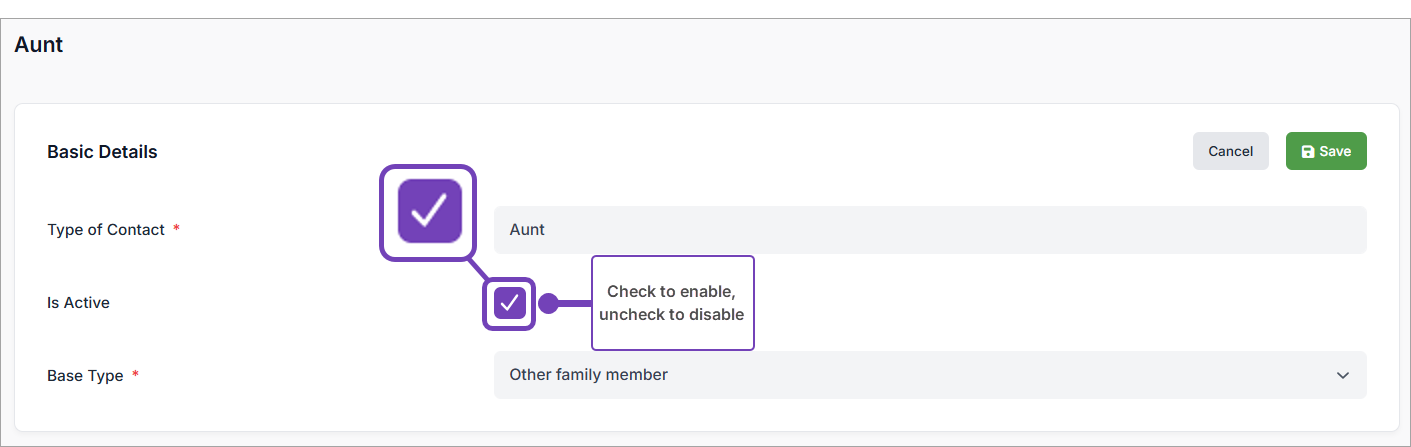Click the 'uncheck to disable' hint text
The image size is (1411, 447).
coord(672,315)
